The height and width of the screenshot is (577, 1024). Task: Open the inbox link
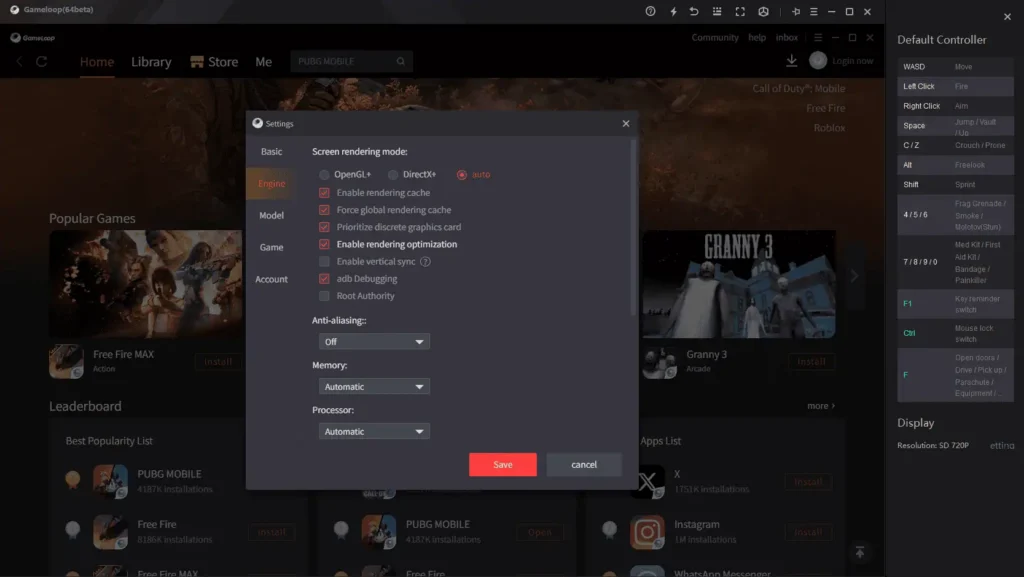click(x=786, y=37)
